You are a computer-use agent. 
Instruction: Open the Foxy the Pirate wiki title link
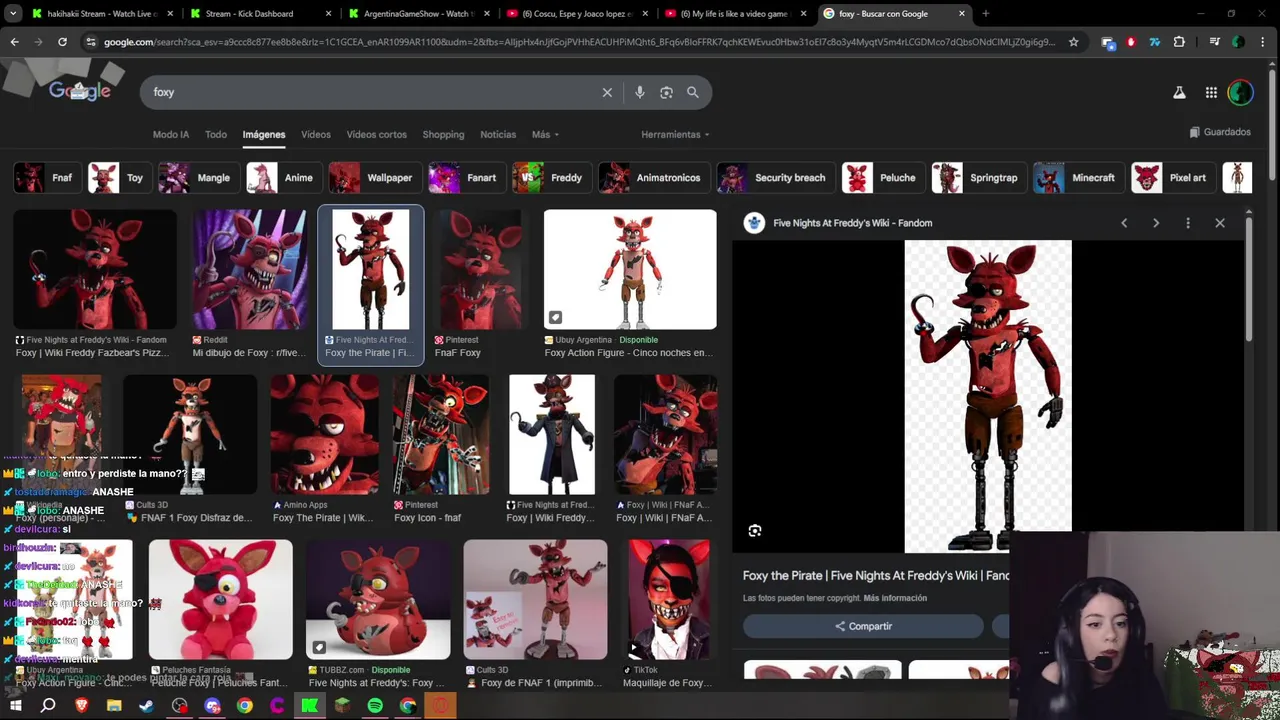[876, 575]
